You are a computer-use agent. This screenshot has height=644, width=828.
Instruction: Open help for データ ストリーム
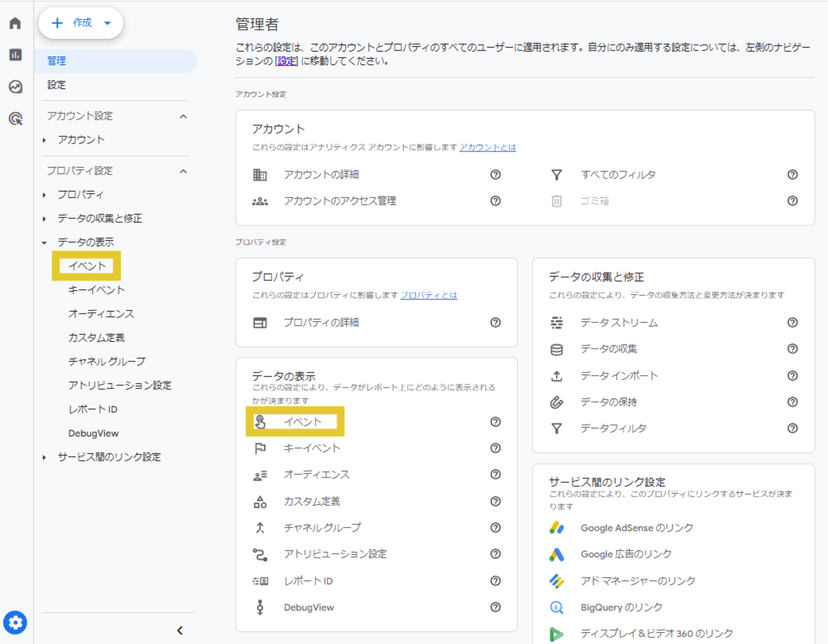tap(793, 323)
